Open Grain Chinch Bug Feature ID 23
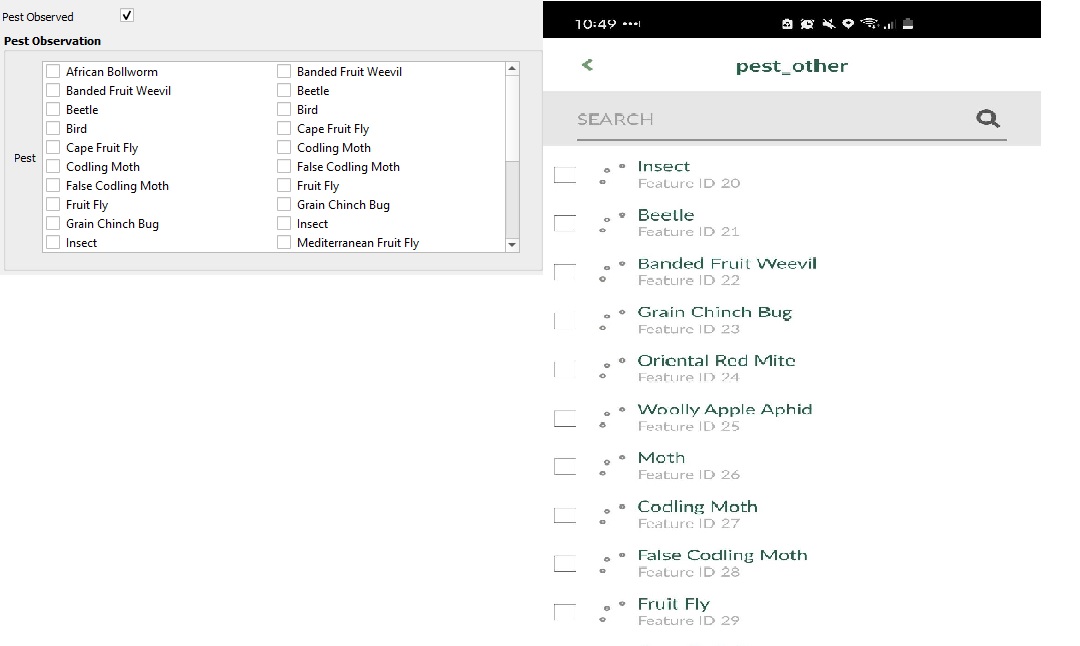Image resolution: width=1080 pixels, height=646 pixels. click(715, 320)
